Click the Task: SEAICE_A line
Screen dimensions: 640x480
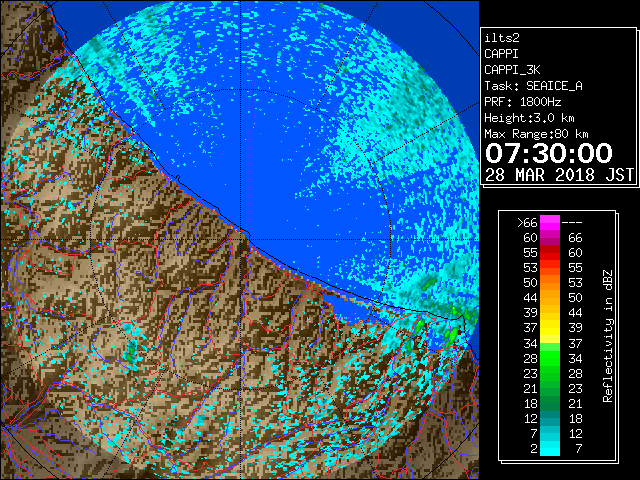pos(533,86)
